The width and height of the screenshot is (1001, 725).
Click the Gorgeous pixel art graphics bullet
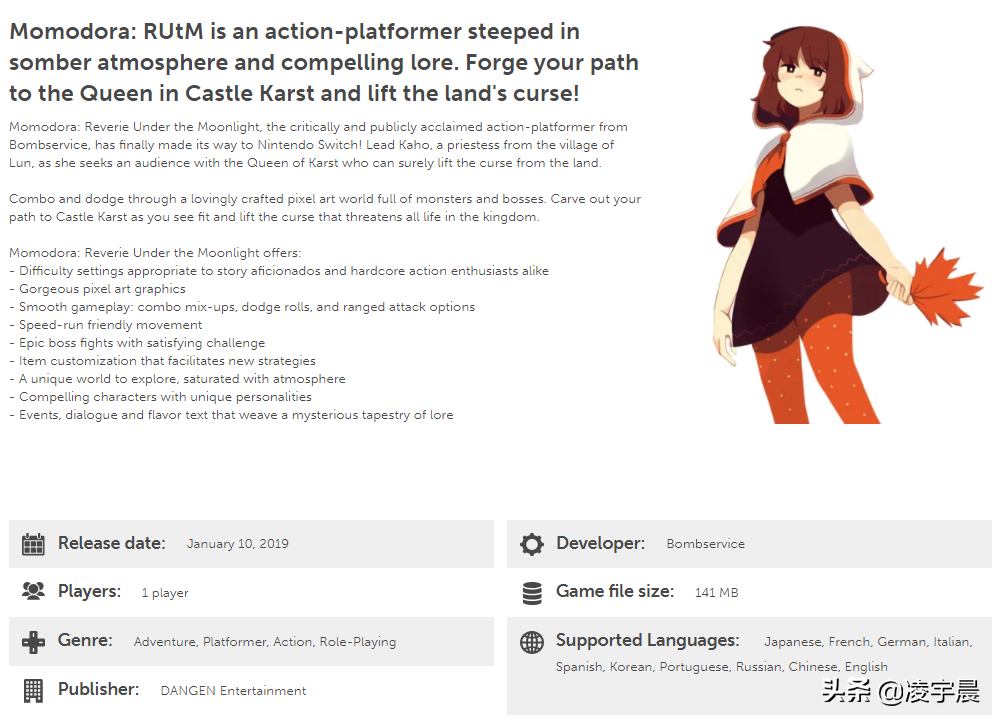(x=97, y=289)
